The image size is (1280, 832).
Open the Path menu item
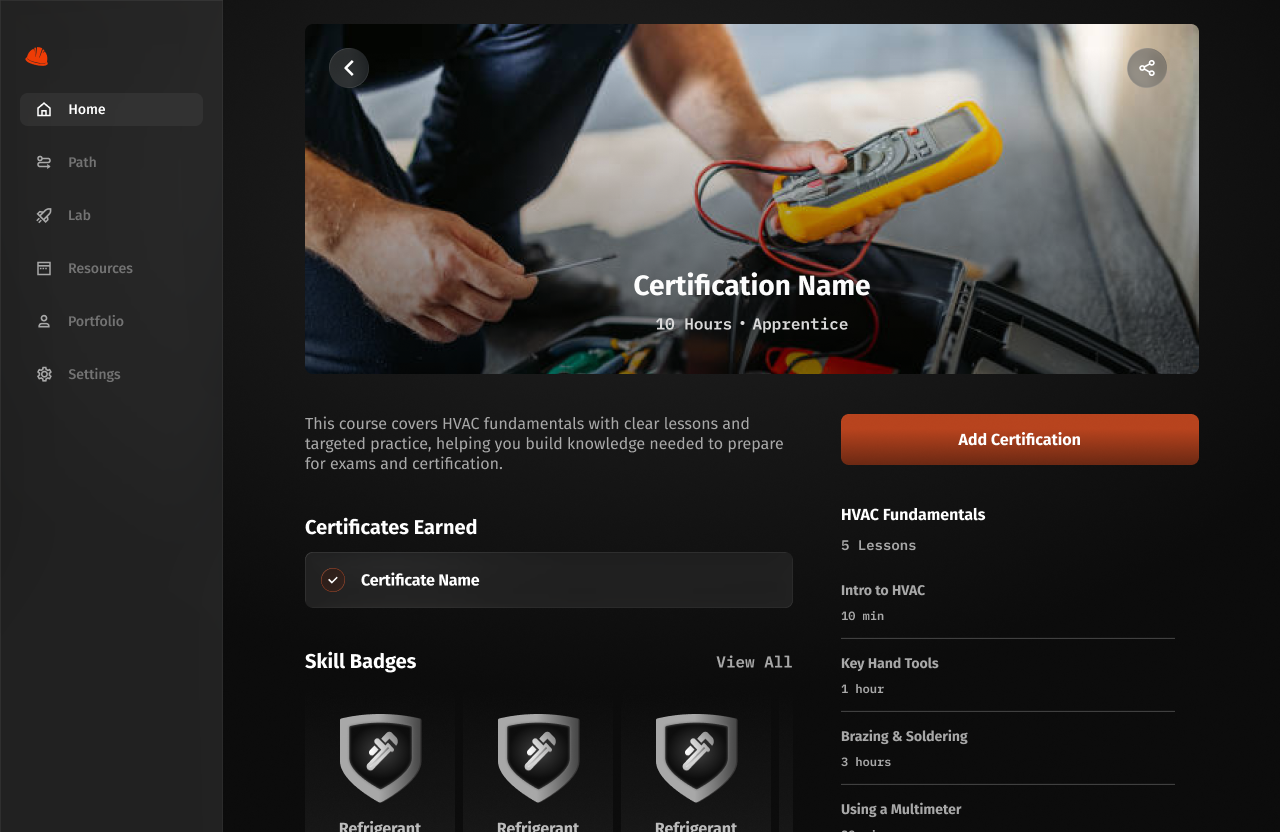click(111, 162)
